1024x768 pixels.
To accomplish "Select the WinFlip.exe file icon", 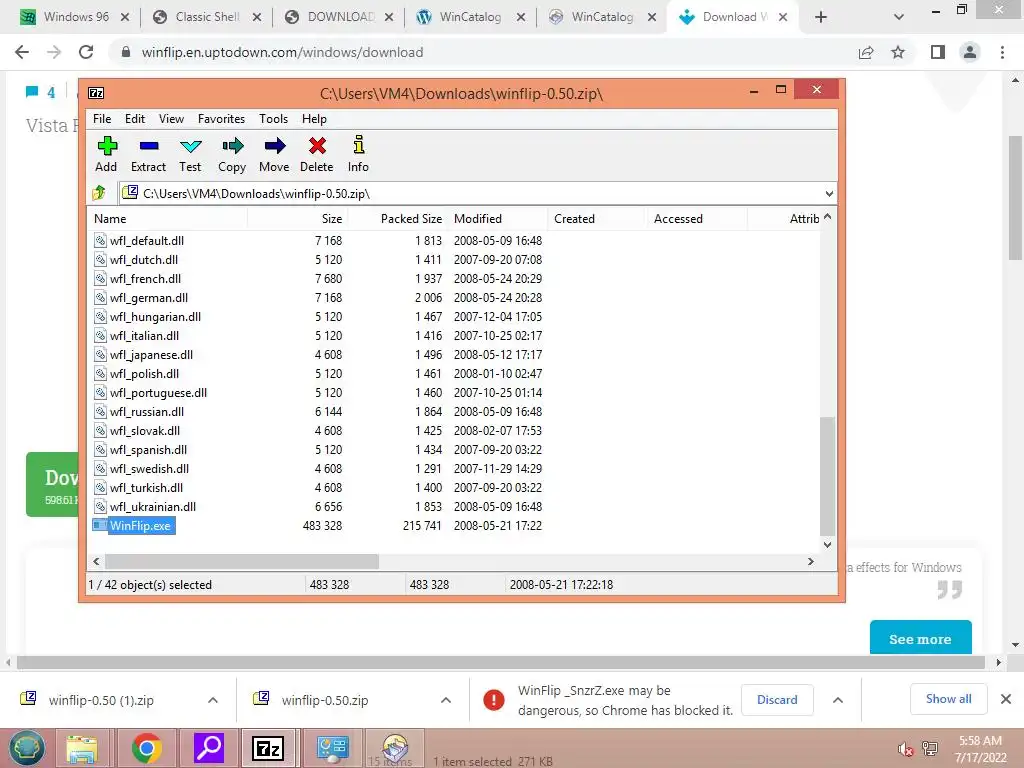I will tap(99, 526).
